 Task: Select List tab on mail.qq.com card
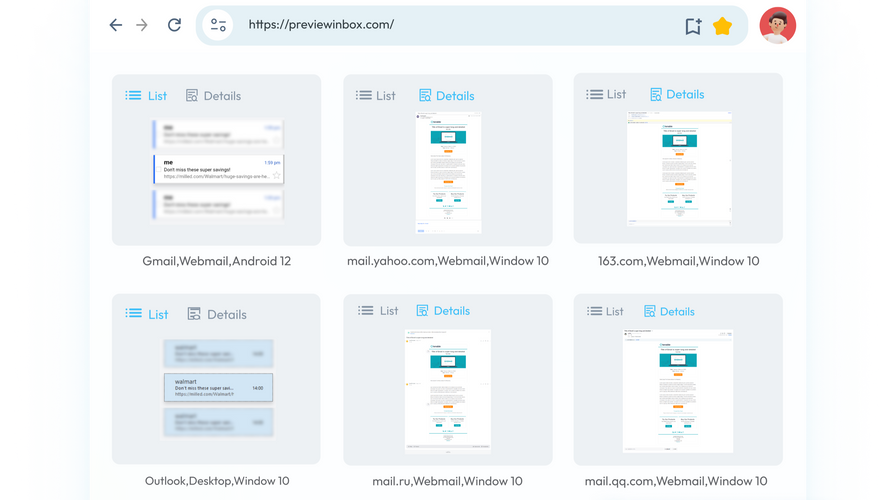point(605,311)
